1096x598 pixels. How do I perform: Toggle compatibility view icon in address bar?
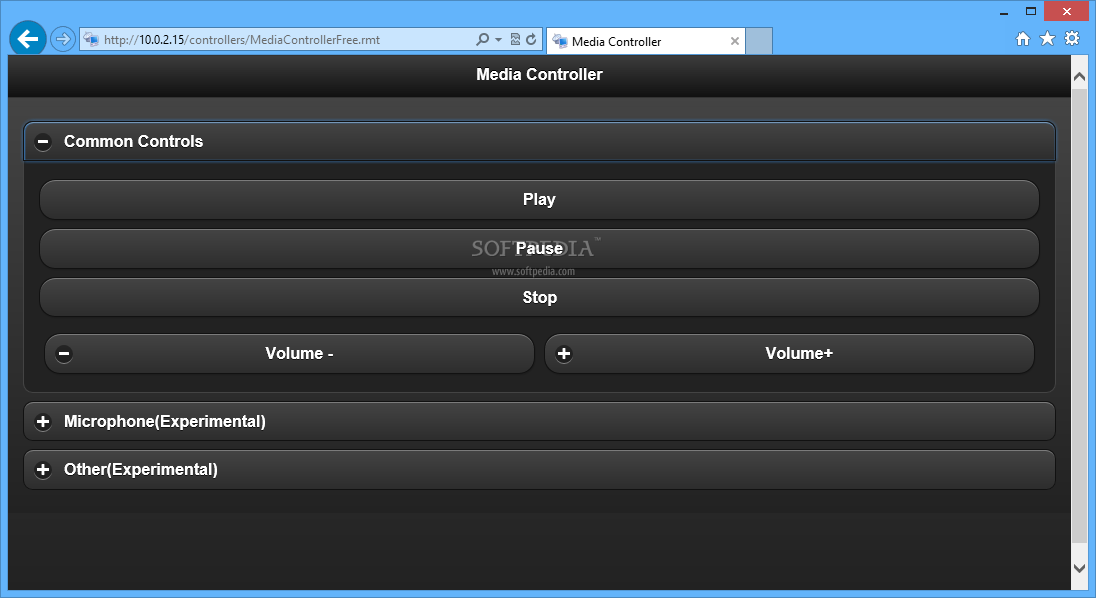pos(515,40)
